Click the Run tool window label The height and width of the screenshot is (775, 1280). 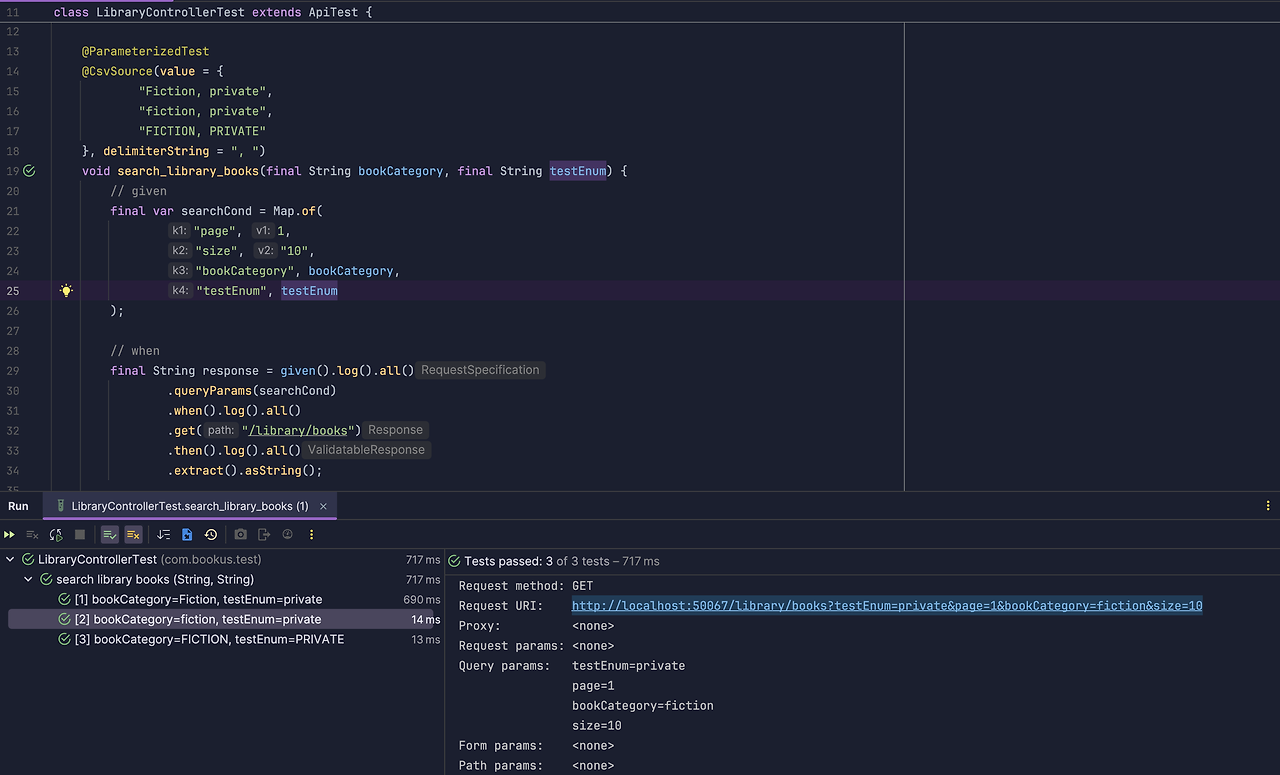[x=17, y=506]
